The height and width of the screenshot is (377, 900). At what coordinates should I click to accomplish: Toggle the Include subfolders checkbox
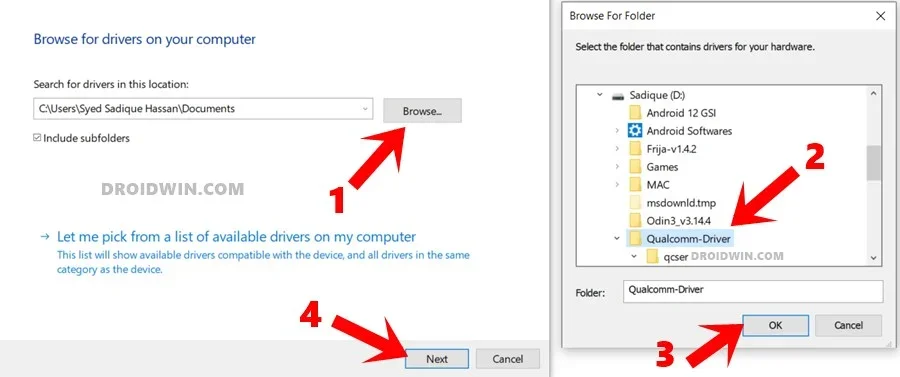[37, 138]
